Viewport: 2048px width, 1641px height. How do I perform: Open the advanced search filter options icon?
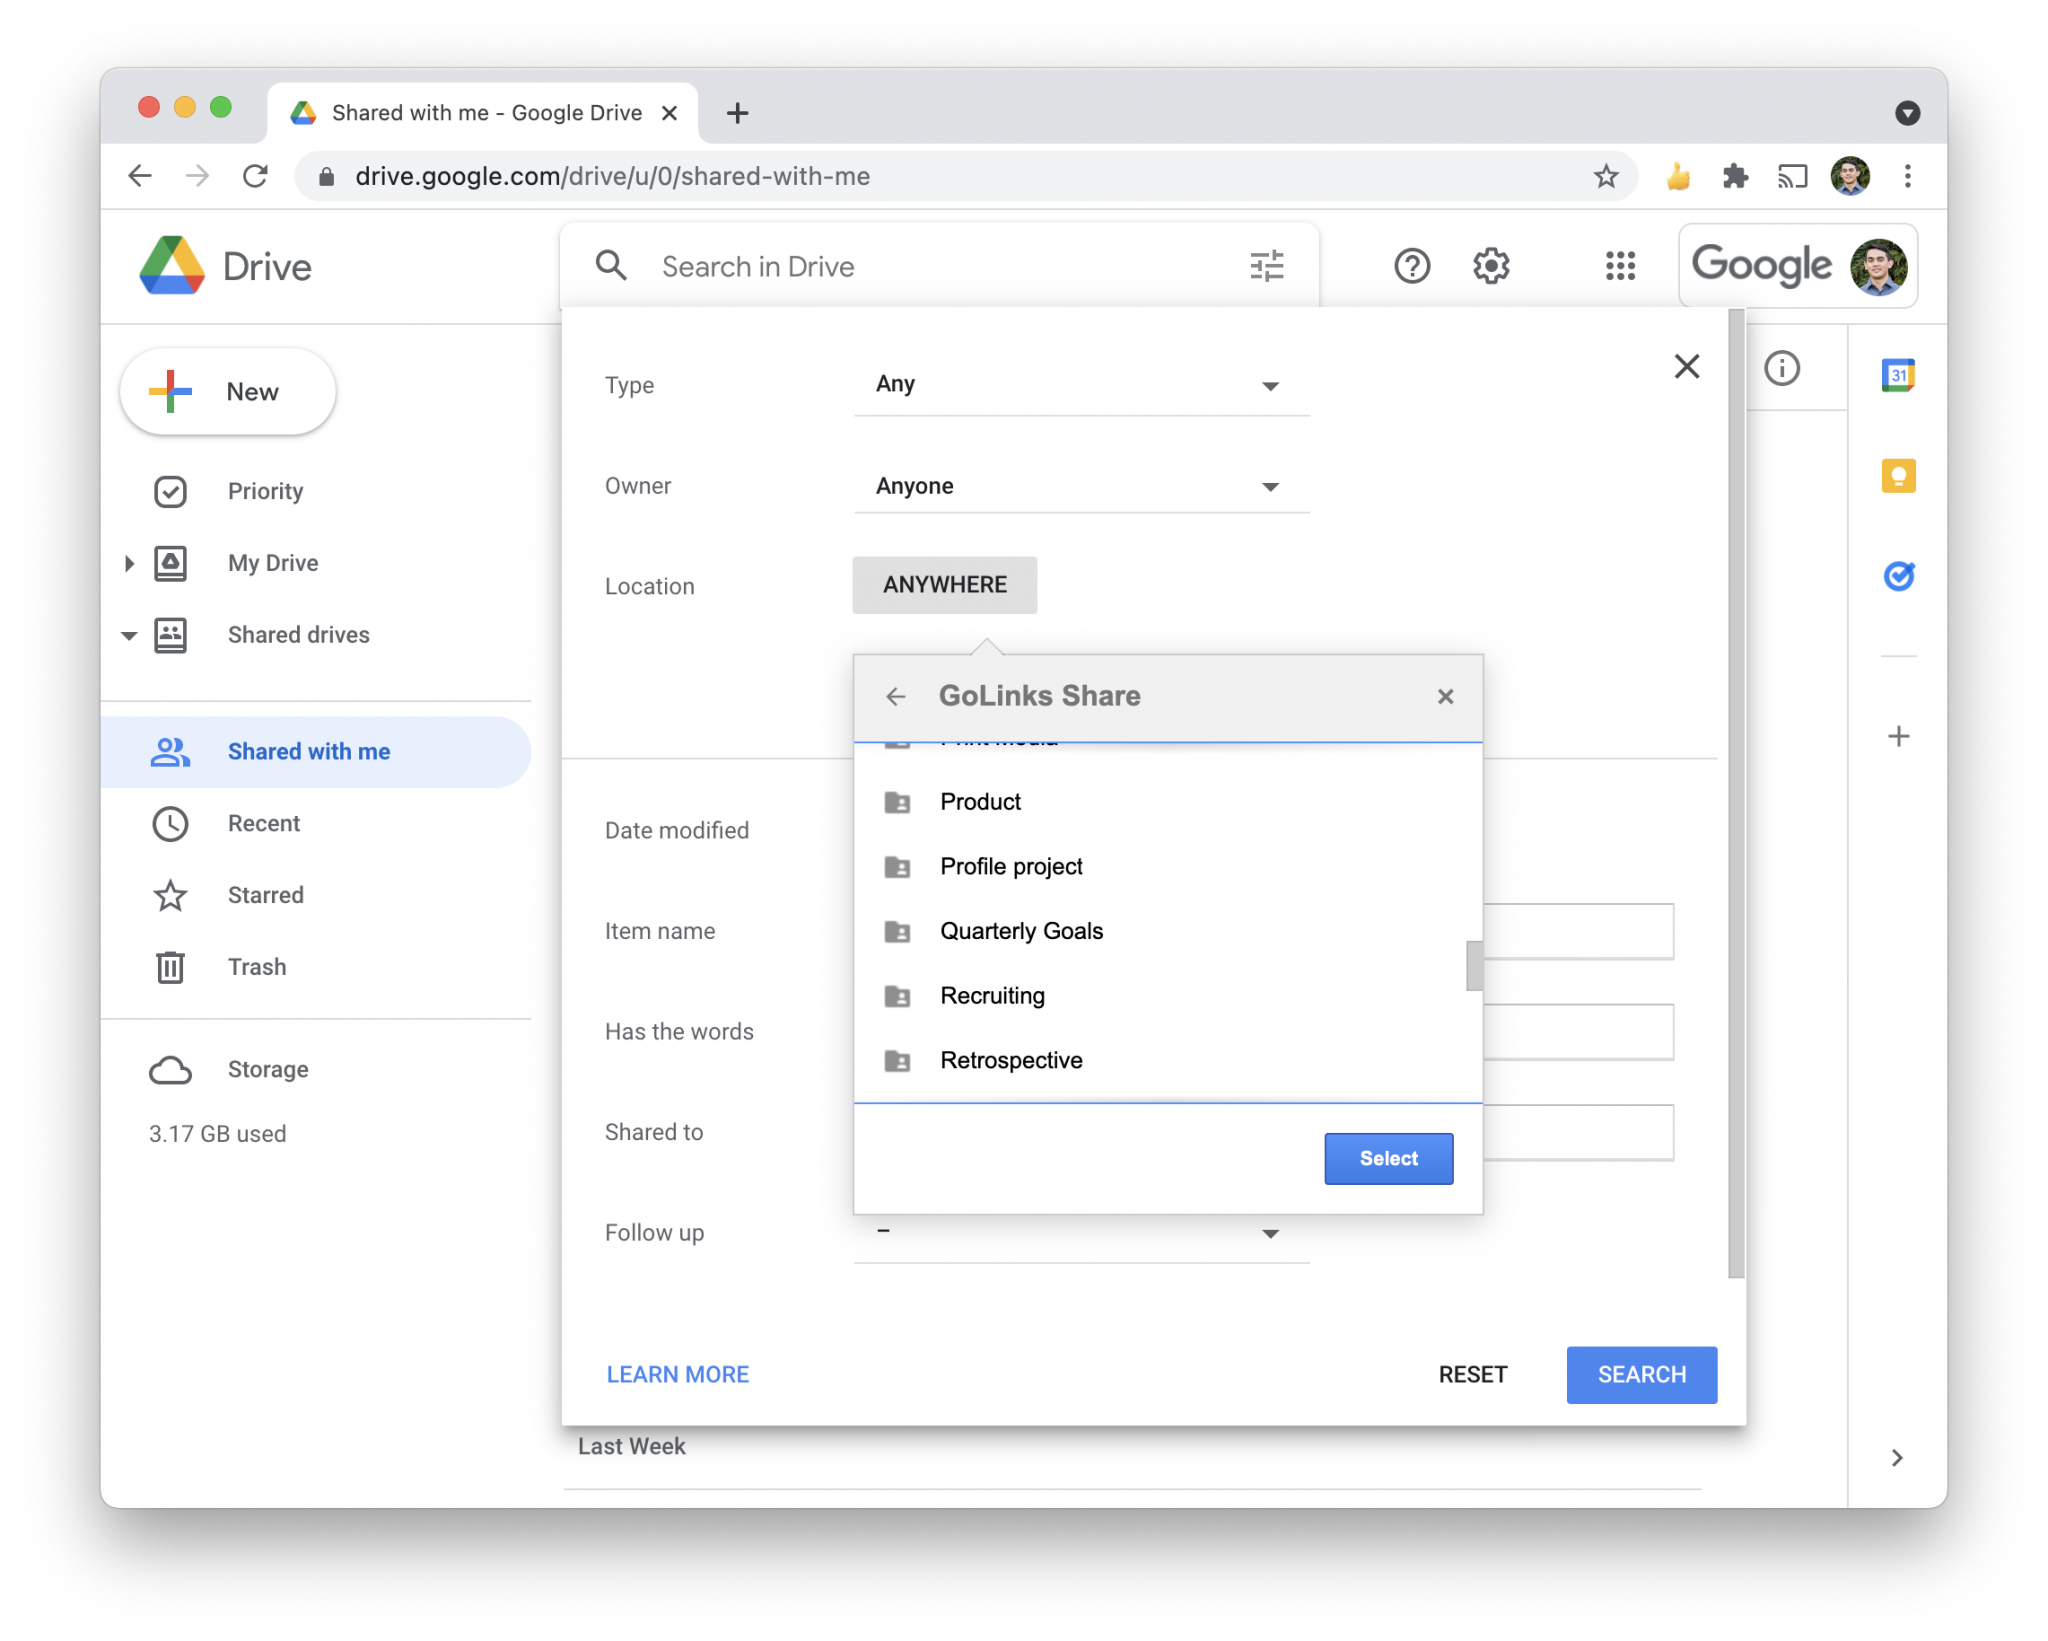1267,265
